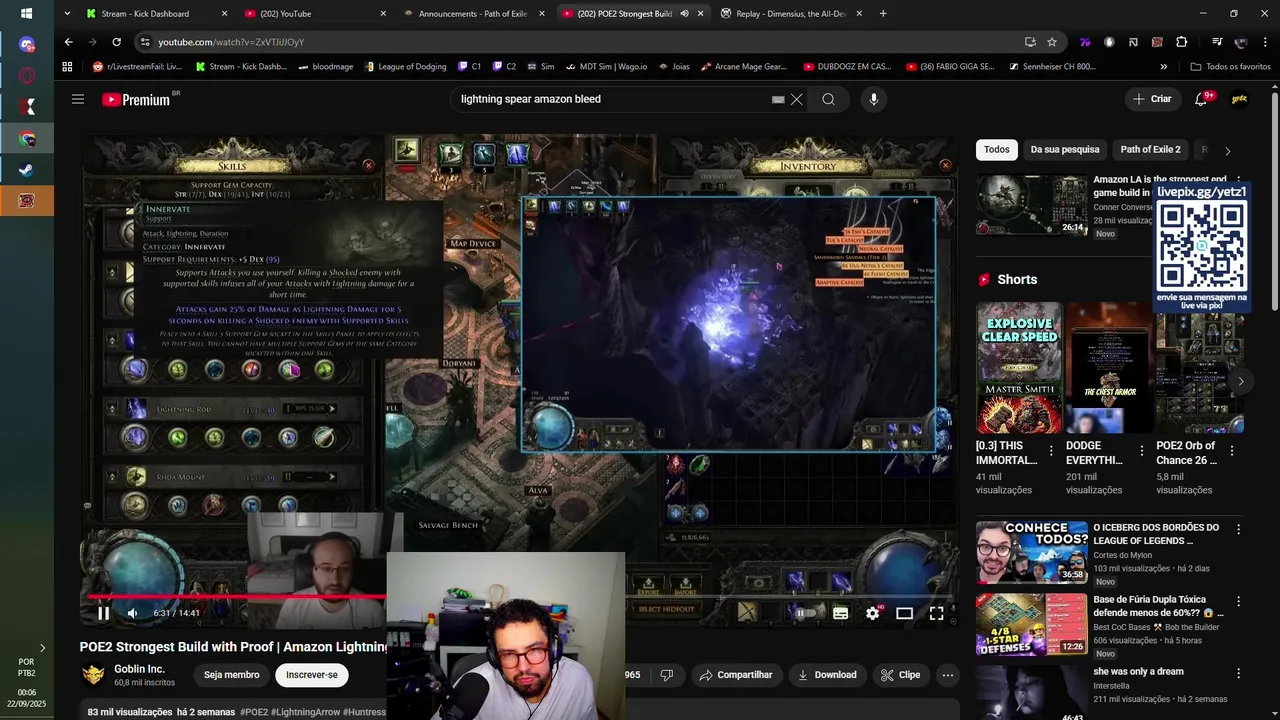Switch to Announcements - Path of Exile tab
The width and height of the screenshot is (1280, 720).
coord(473,14)
